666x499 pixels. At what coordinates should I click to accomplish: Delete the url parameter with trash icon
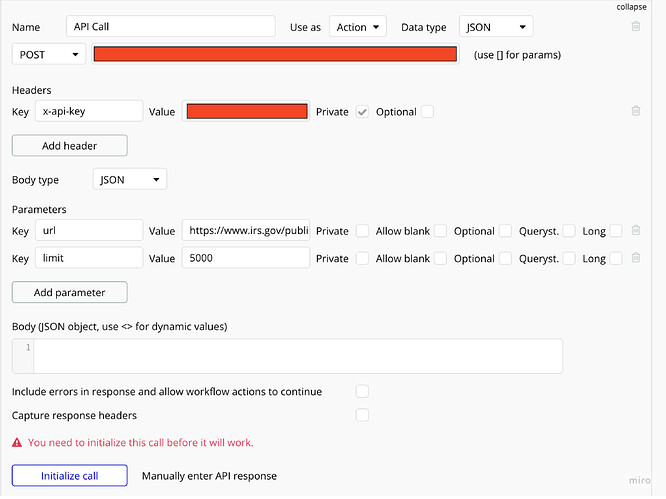pyautogui.click(x=636, y=231)
